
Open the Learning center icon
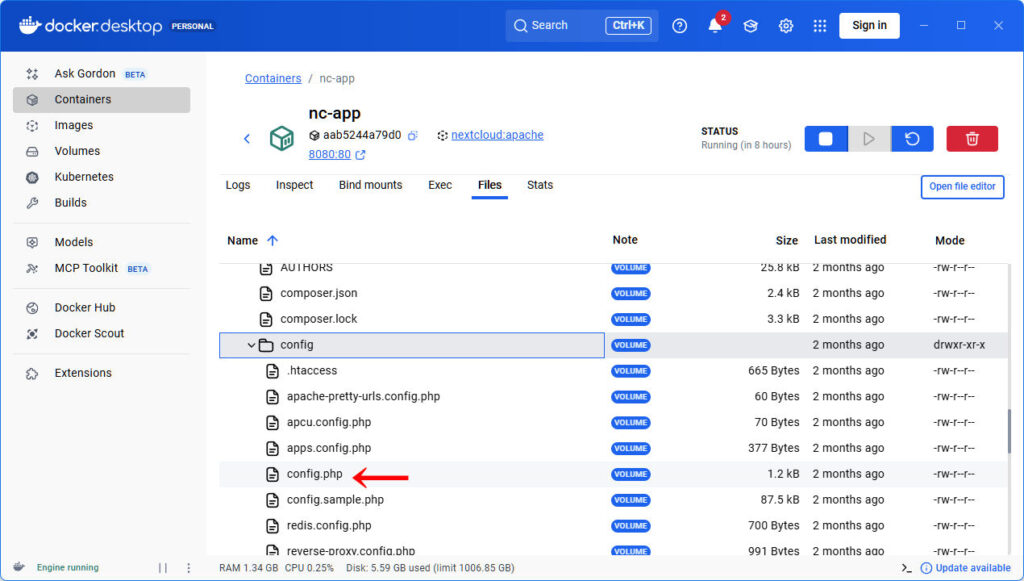coord(750,26)
